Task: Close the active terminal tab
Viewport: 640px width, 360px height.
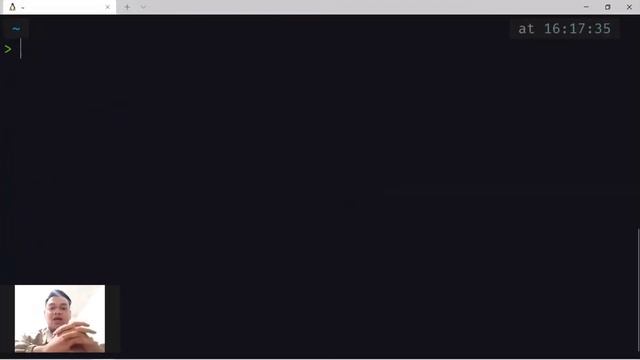Action: (108, 7)
